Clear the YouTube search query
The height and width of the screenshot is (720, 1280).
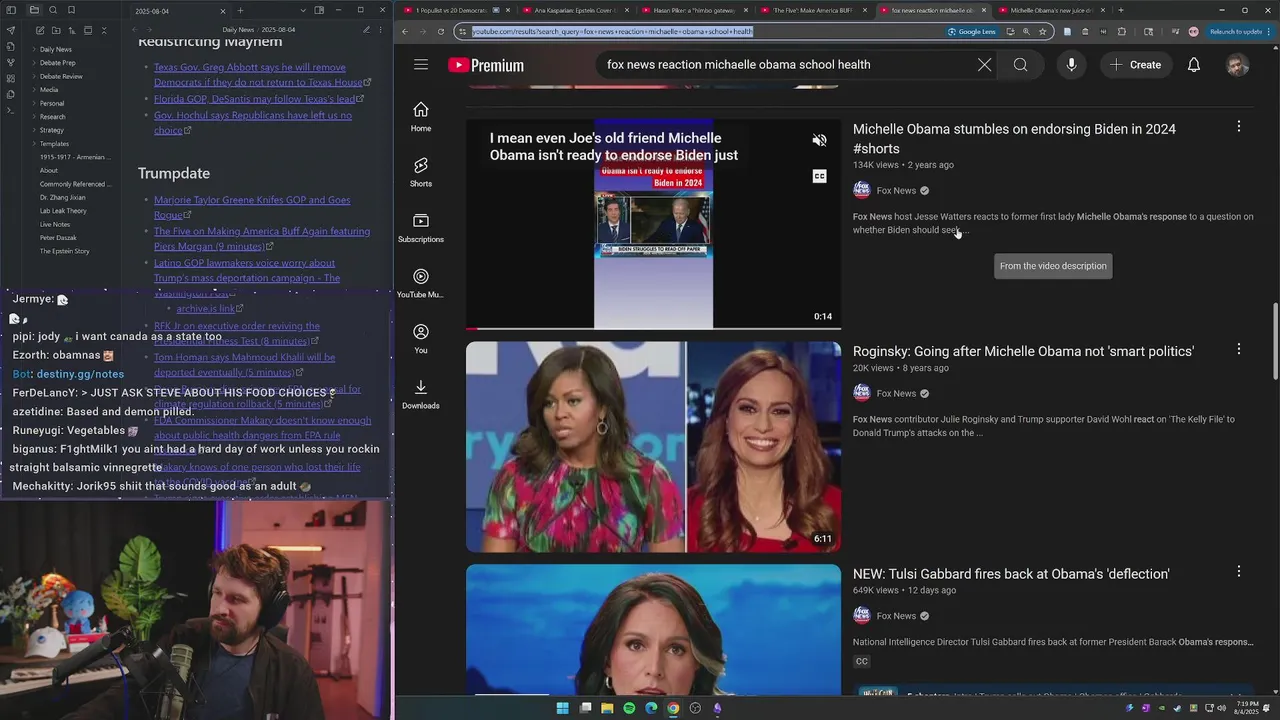coord(984,65)
